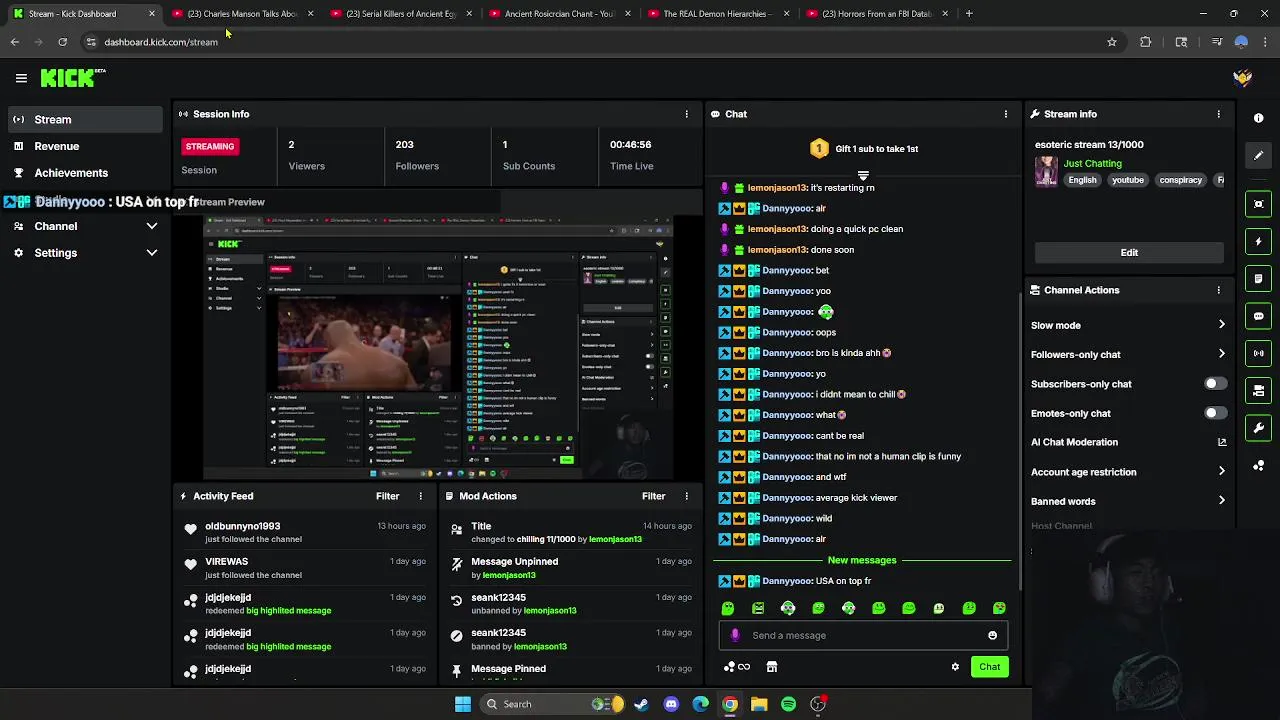Open the chat settings gear icon

click(955, 667)
